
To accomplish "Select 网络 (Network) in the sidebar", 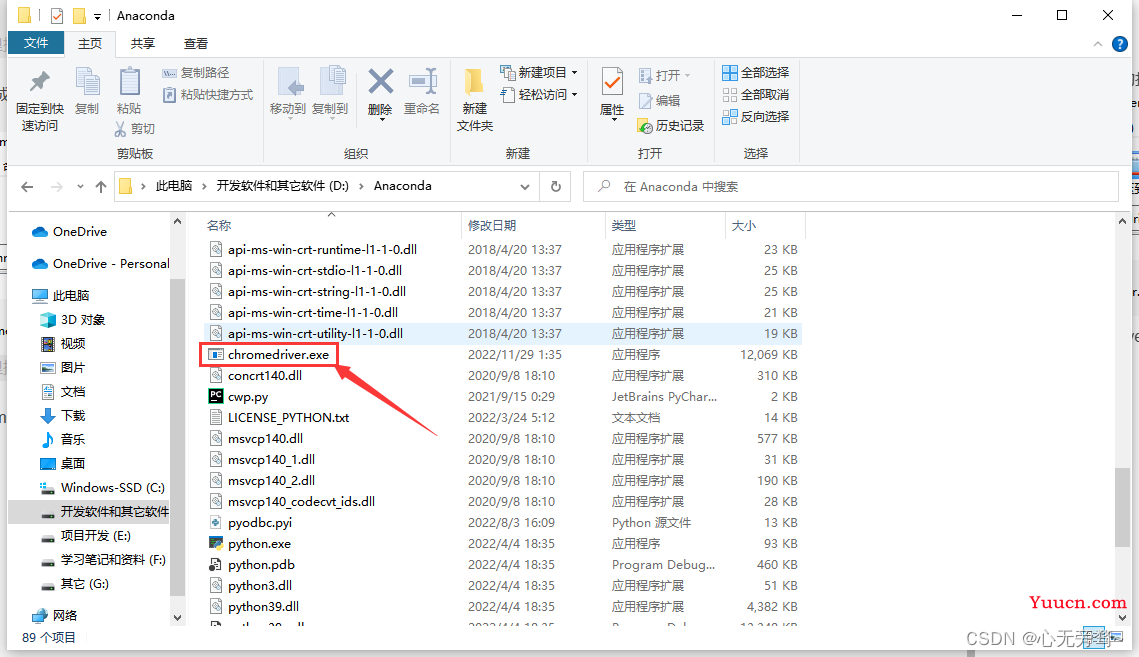I will pos(54,616).
